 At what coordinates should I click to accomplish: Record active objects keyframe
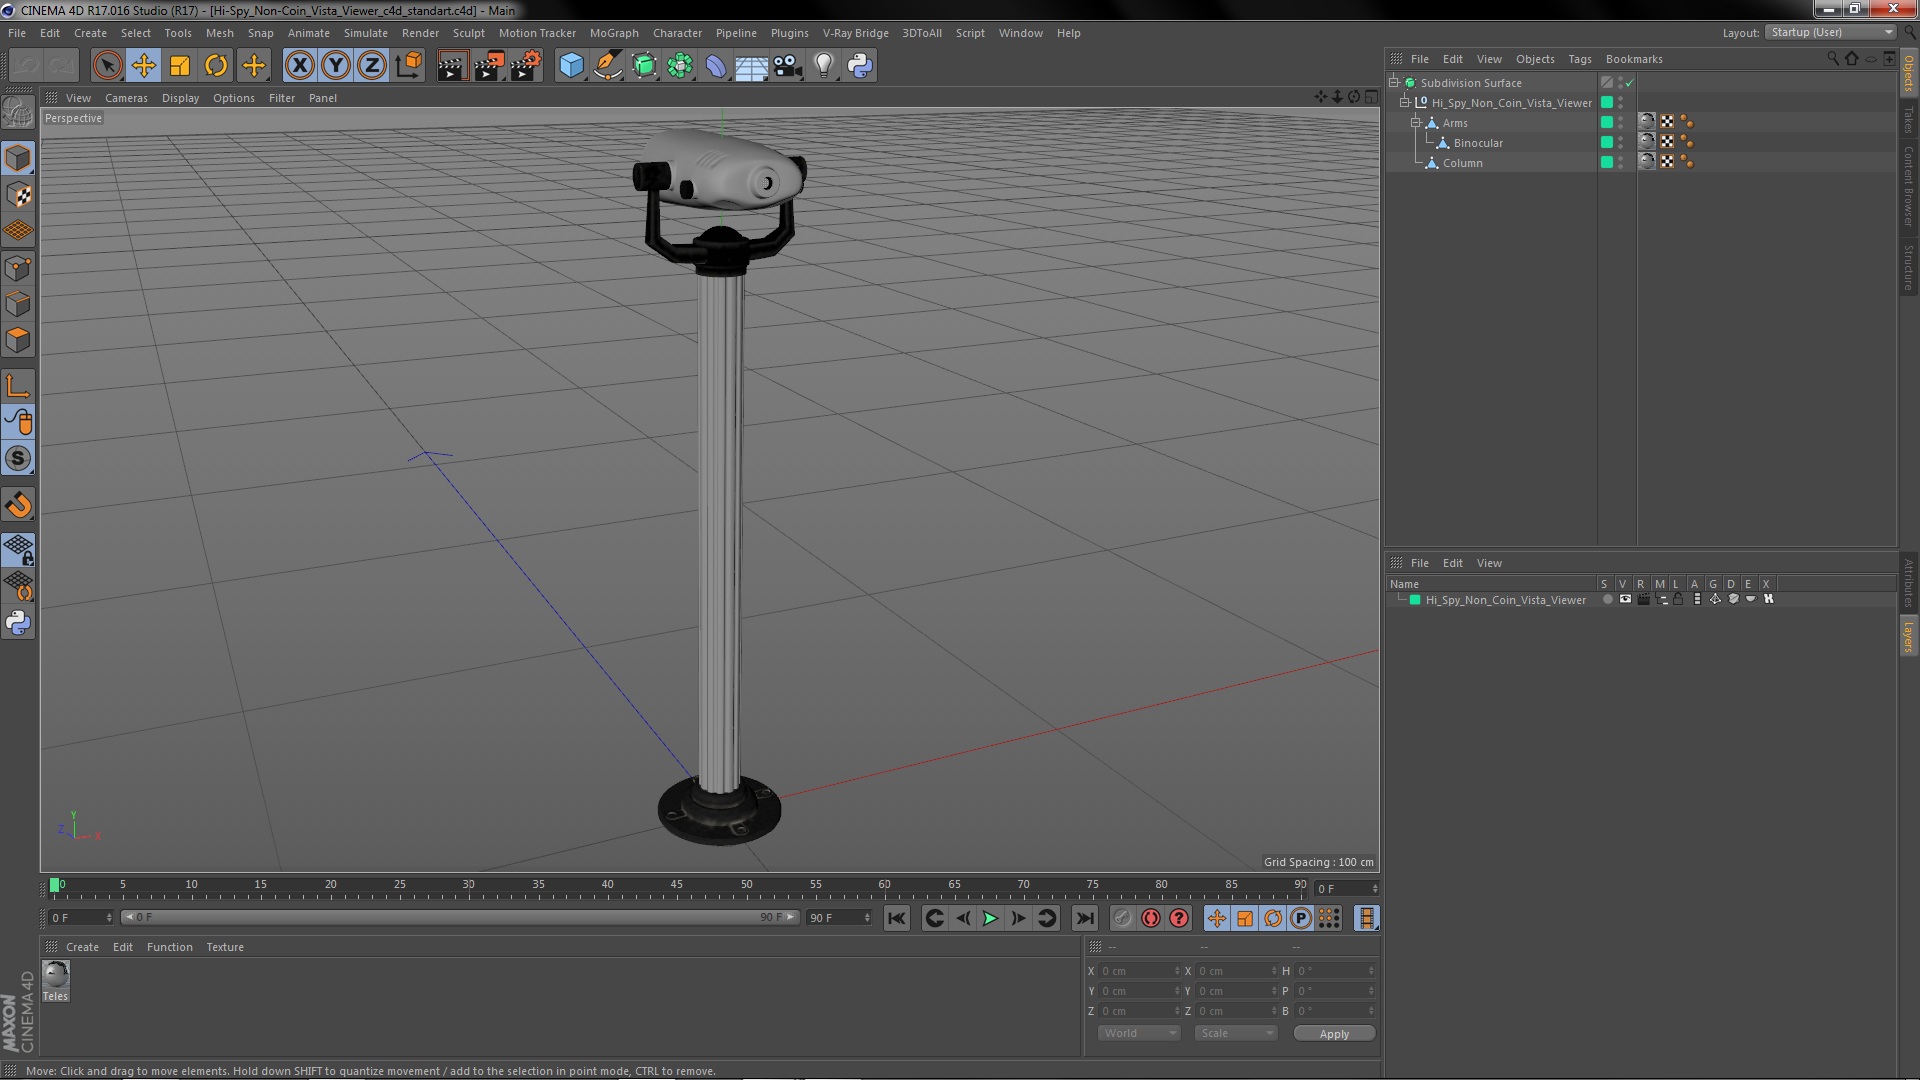1123,918
